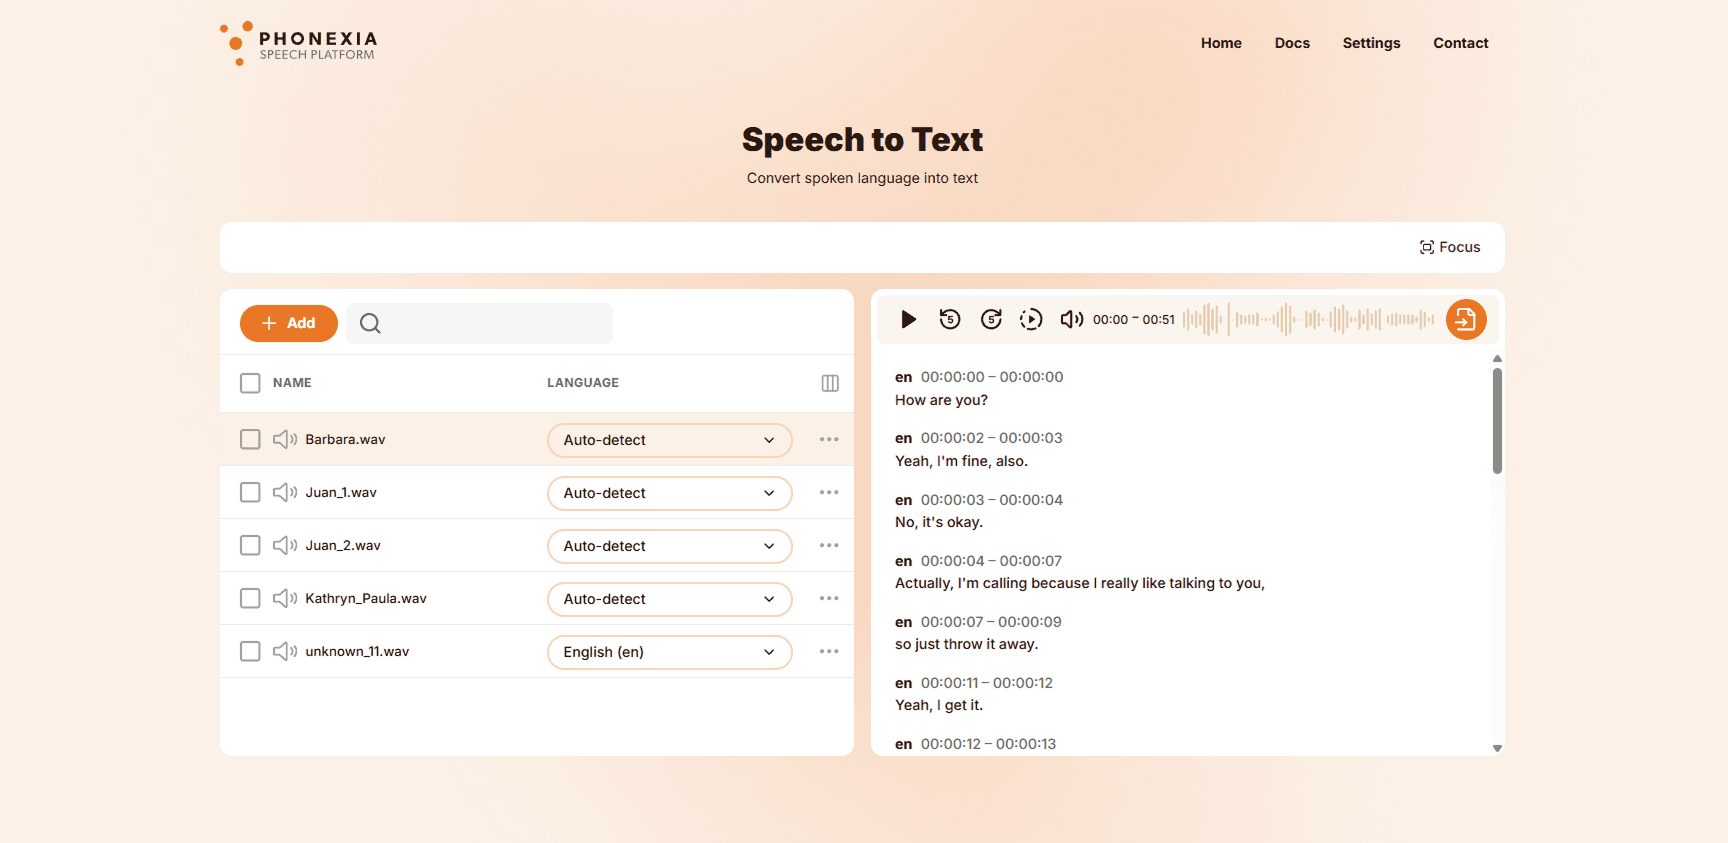Seek within the audio waveform
Viewport: 1728px width, 843px height.
1308,319
